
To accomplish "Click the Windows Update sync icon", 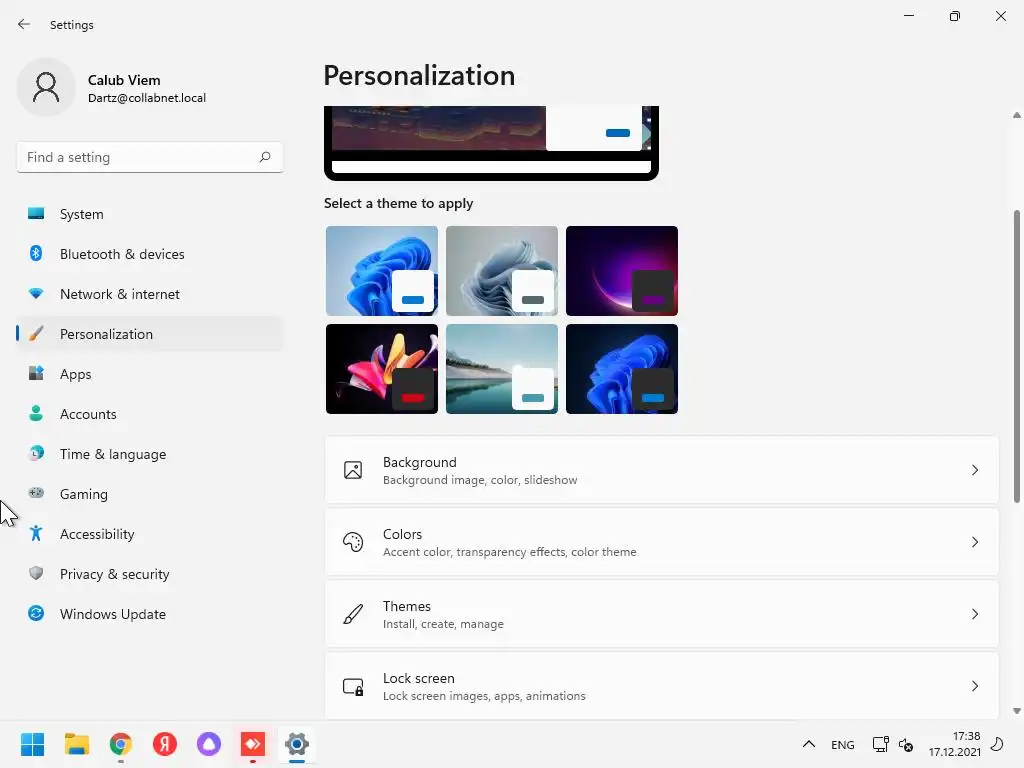I will [36, 613].
